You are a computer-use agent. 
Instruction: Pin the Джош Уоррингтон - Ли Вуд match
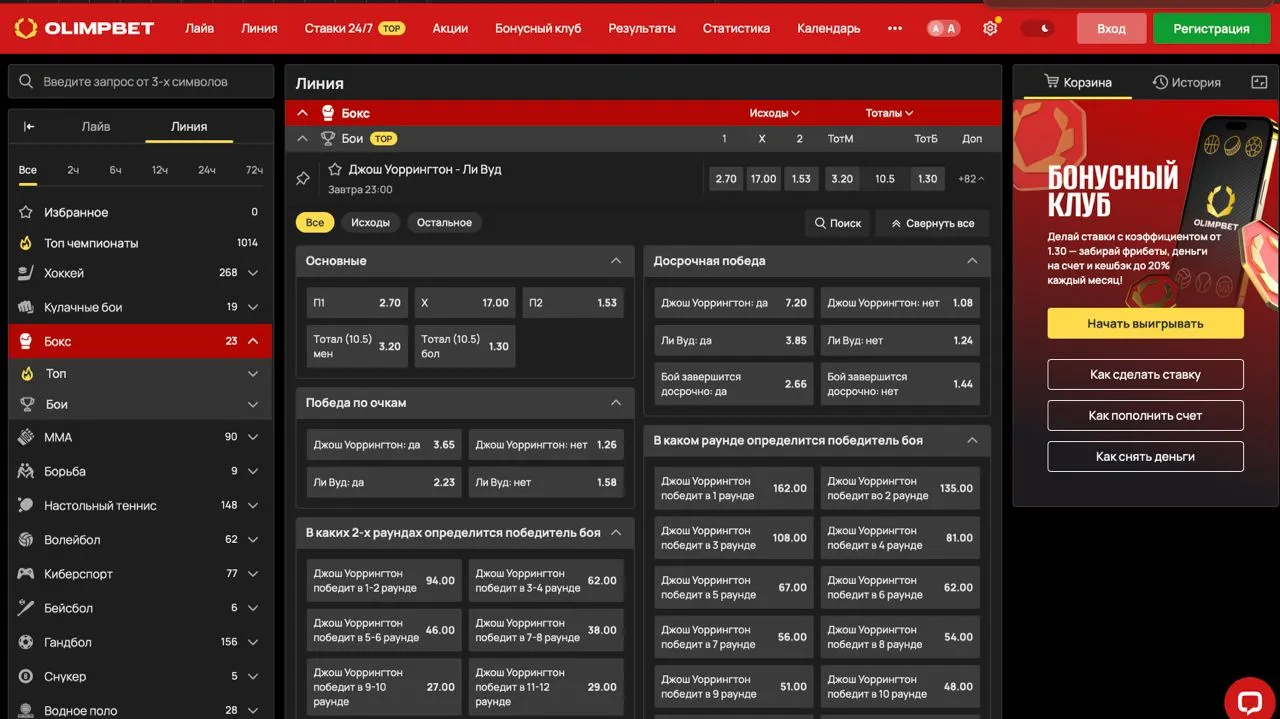click(x=303, y=179)
